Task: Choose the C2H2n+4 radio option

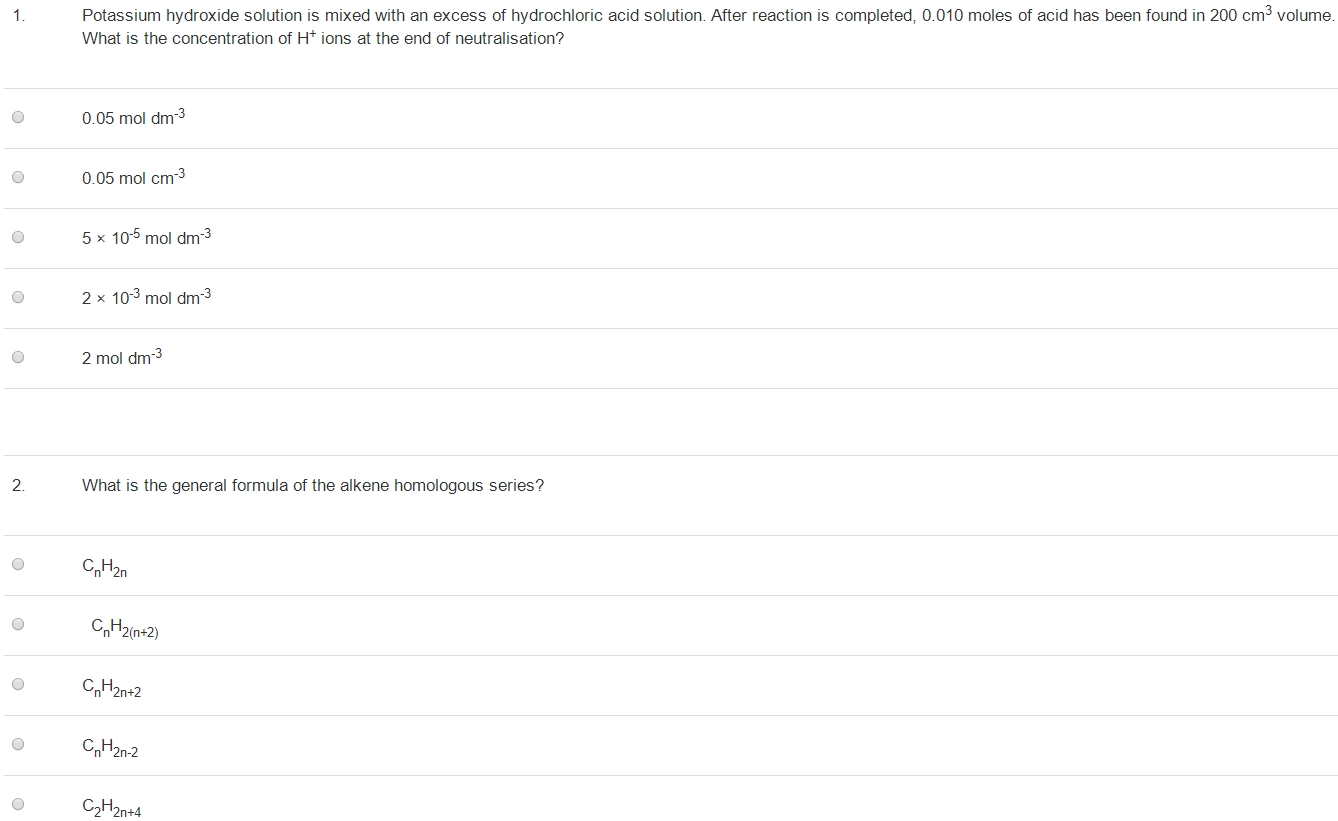Action: tap(17, 804)
